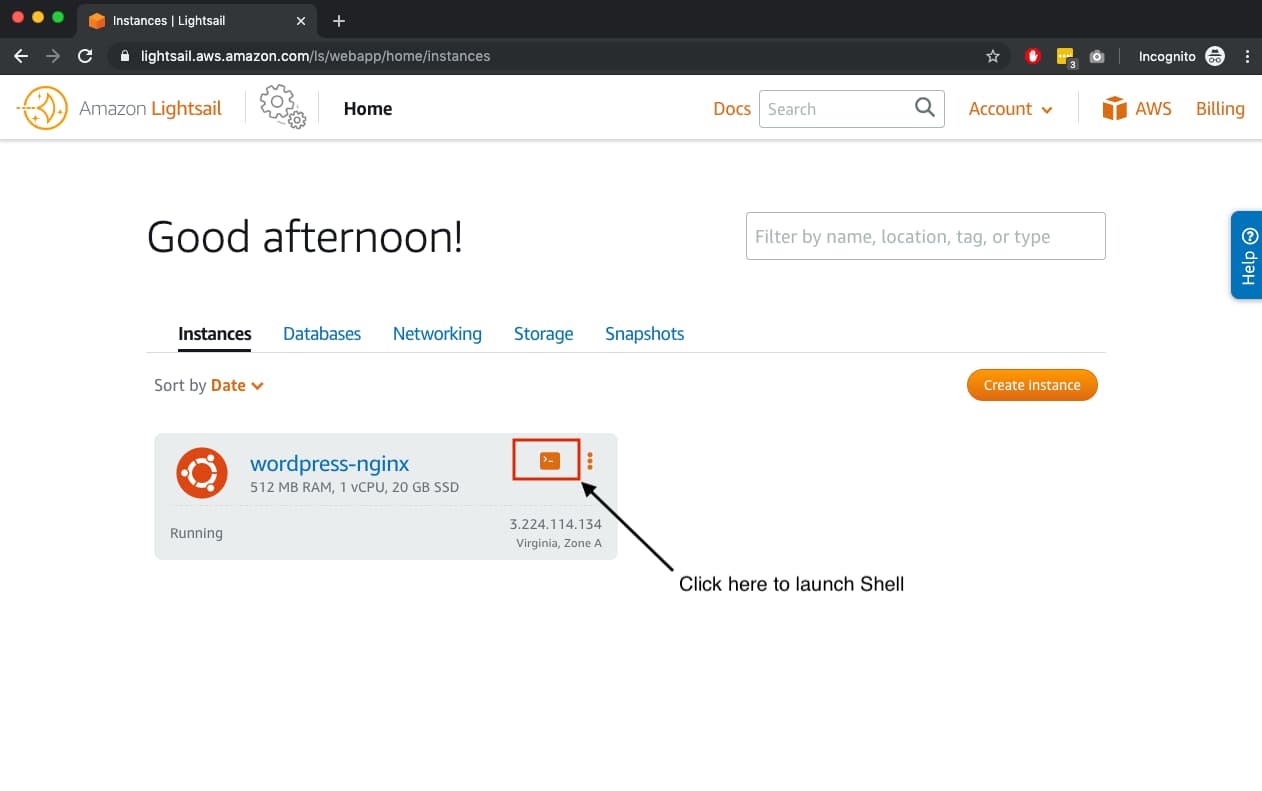The height and width of the screenshot is (791, 1262).
Task: Launch the browser SSH terminal for wordpress-nginx
Action: tap(549, 461)
